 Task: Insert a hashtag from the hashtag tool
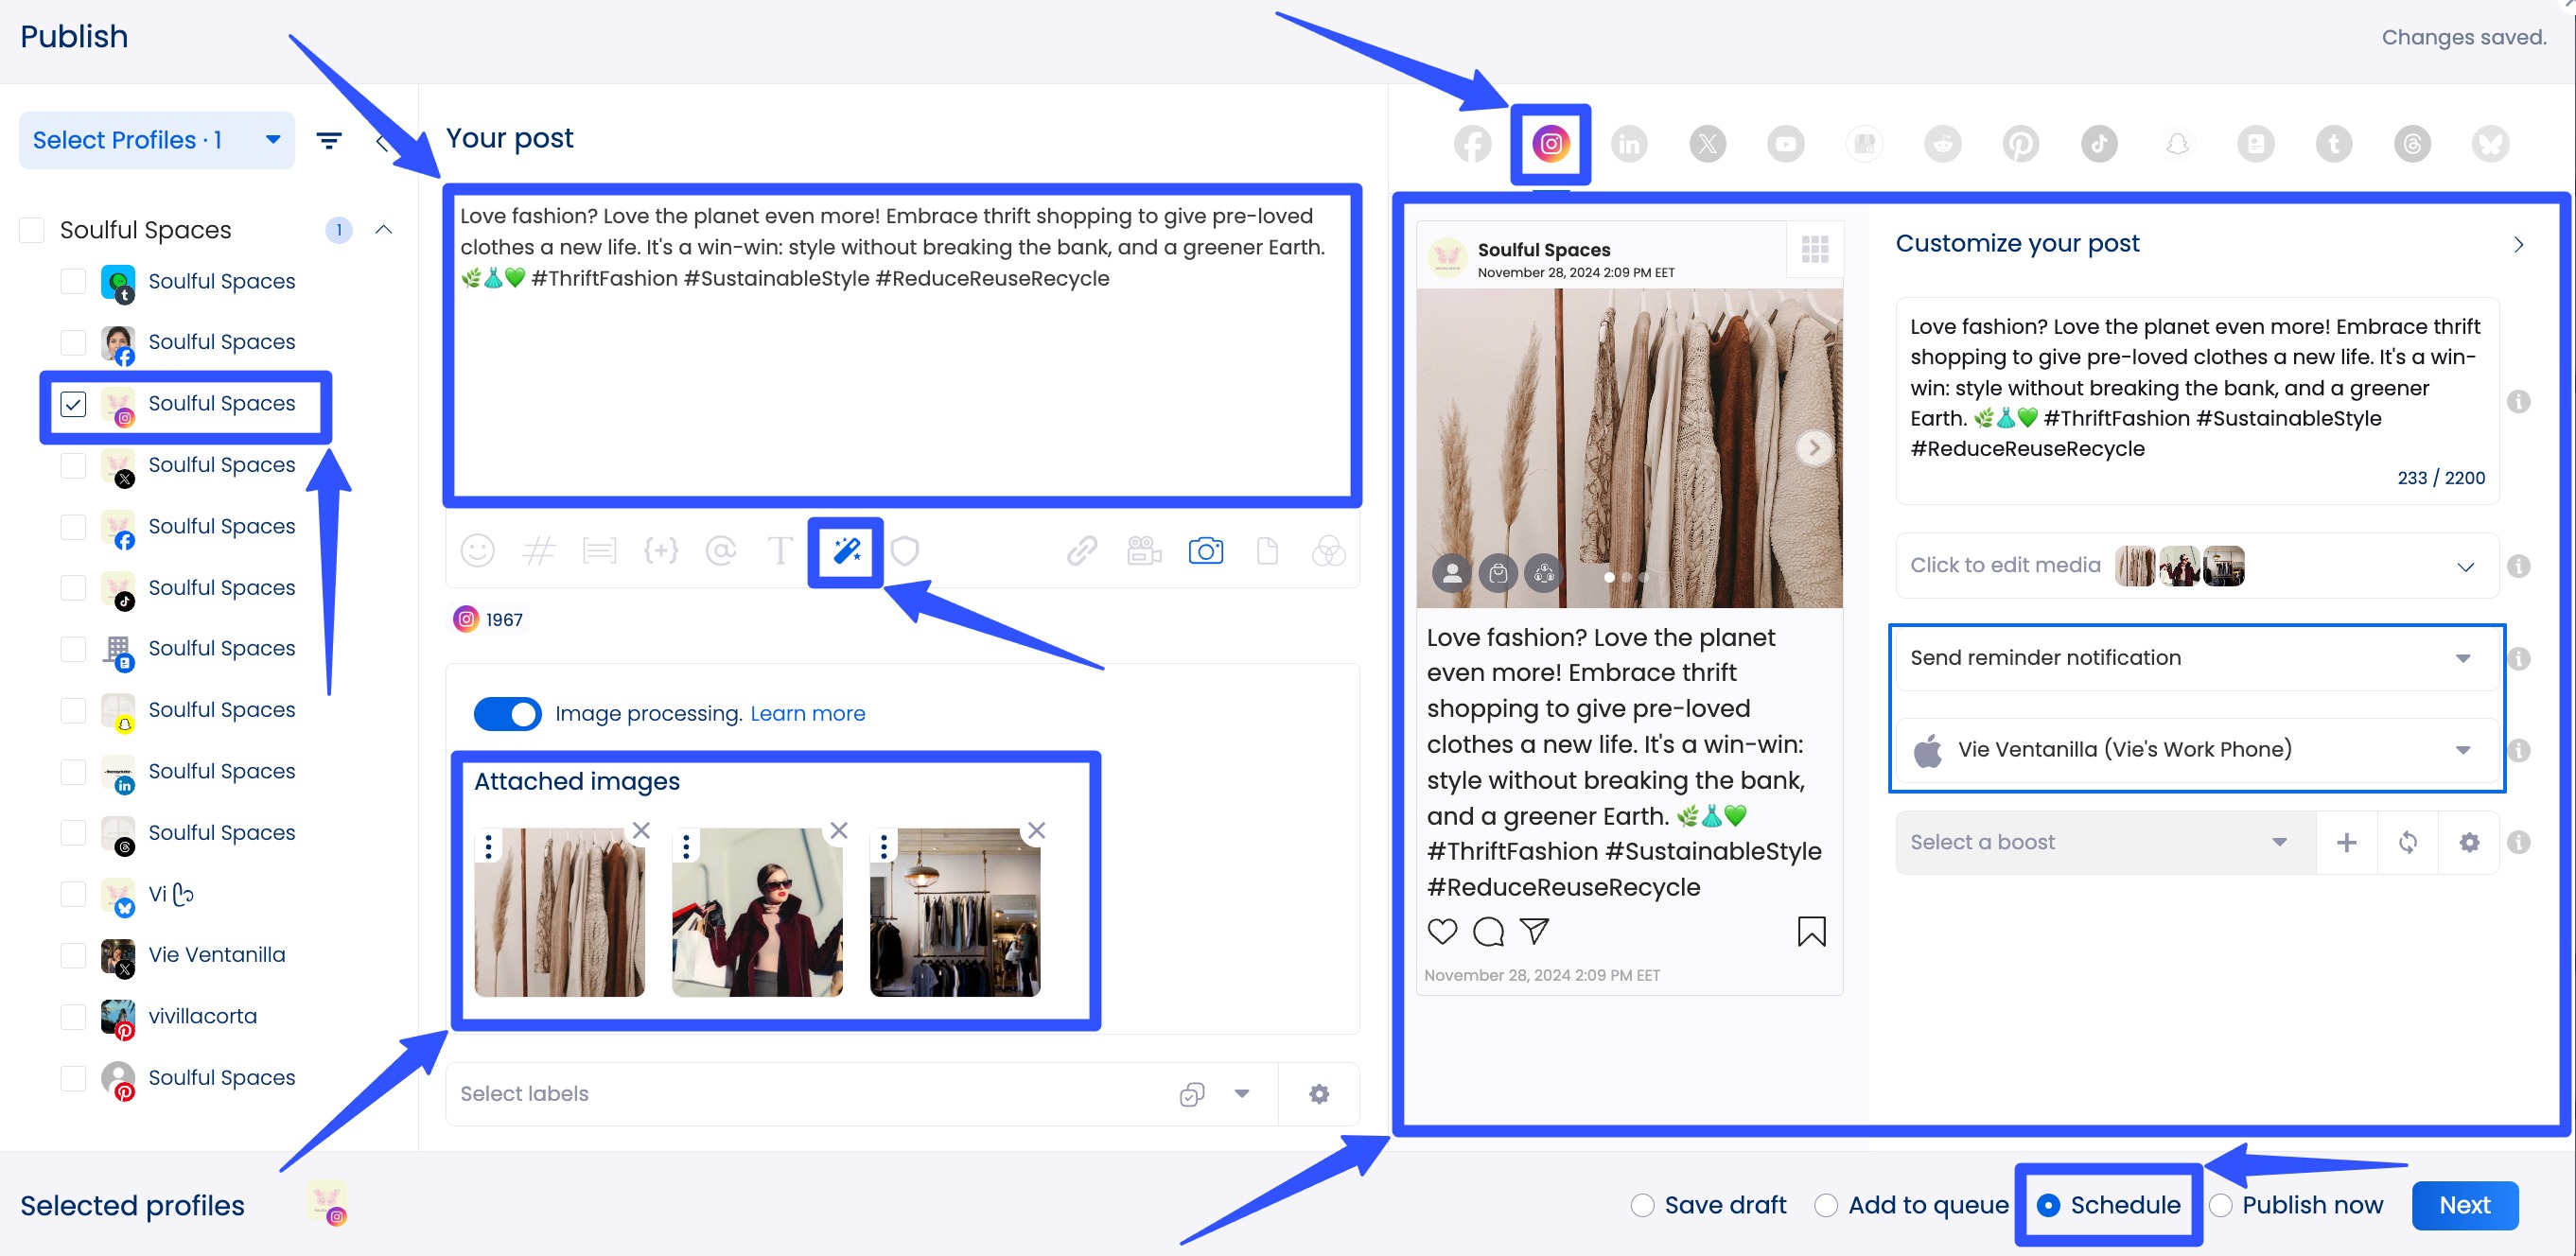[x=539, y=550]
